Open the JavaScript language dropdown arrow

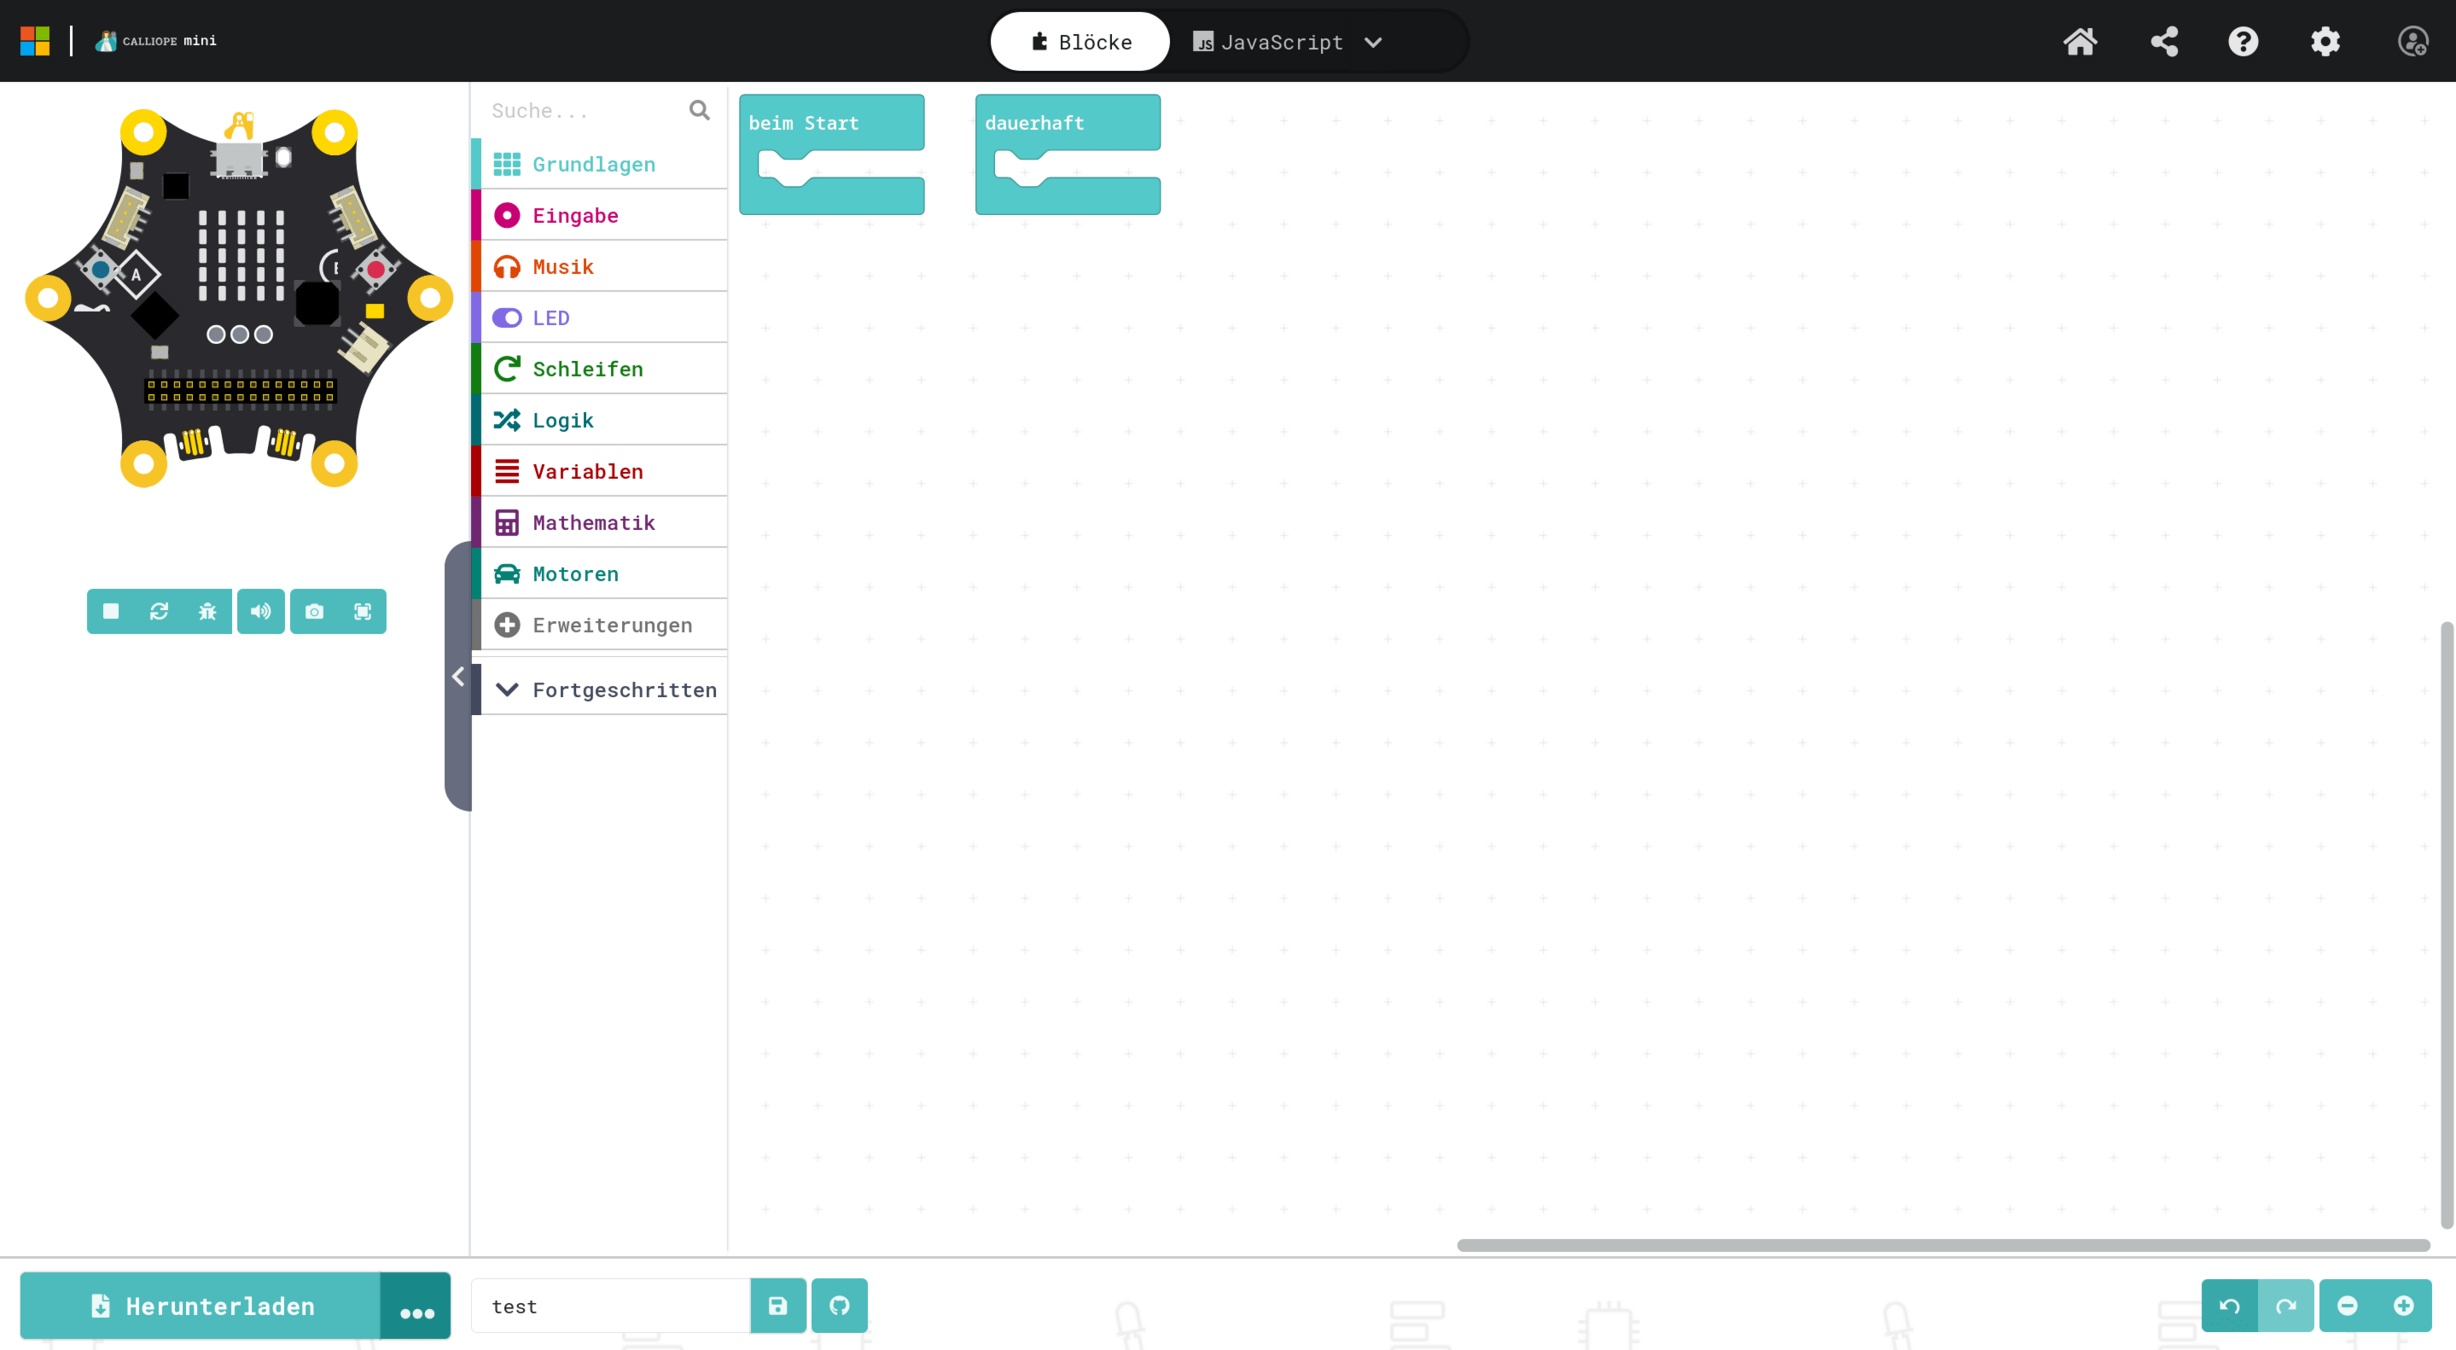pos(1374,42)
